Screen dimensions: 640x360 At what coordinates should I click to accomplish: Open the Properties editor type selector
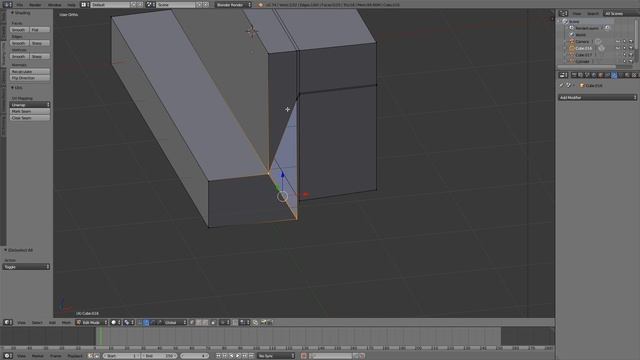point(563,75)
